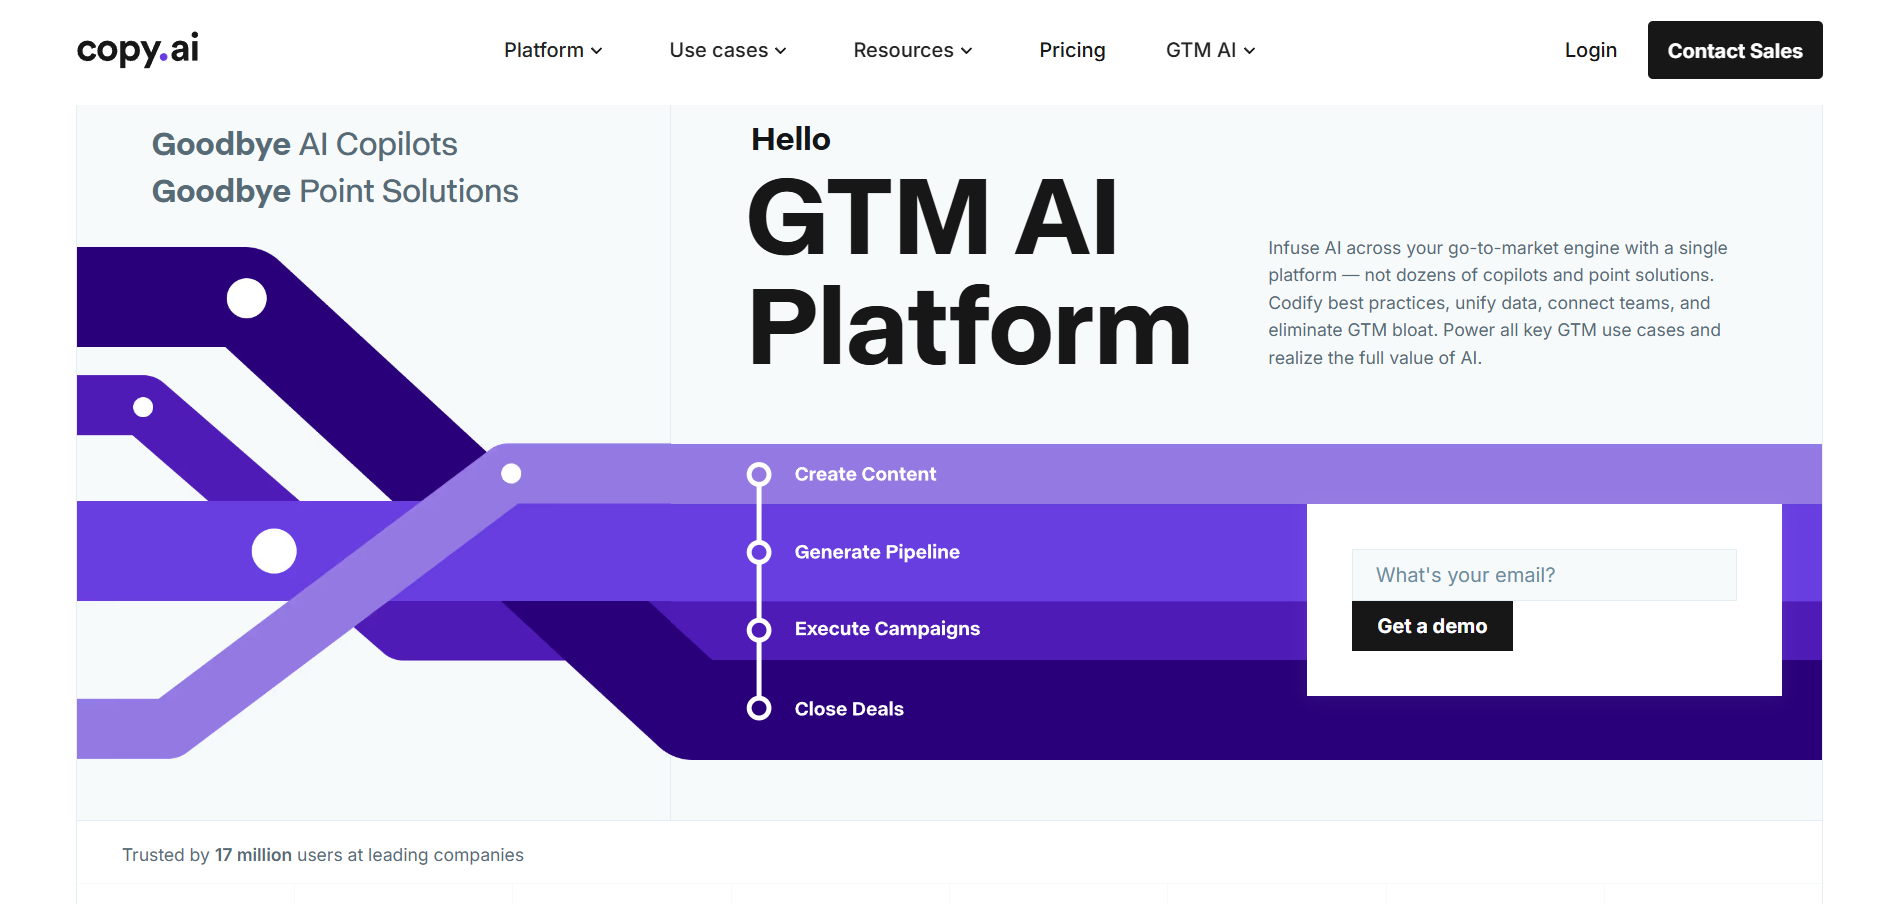Viewport: 1897px width, 904px height.
Task: Select the Generate Pipeline timeline node circle
Action: coord(760,551)
